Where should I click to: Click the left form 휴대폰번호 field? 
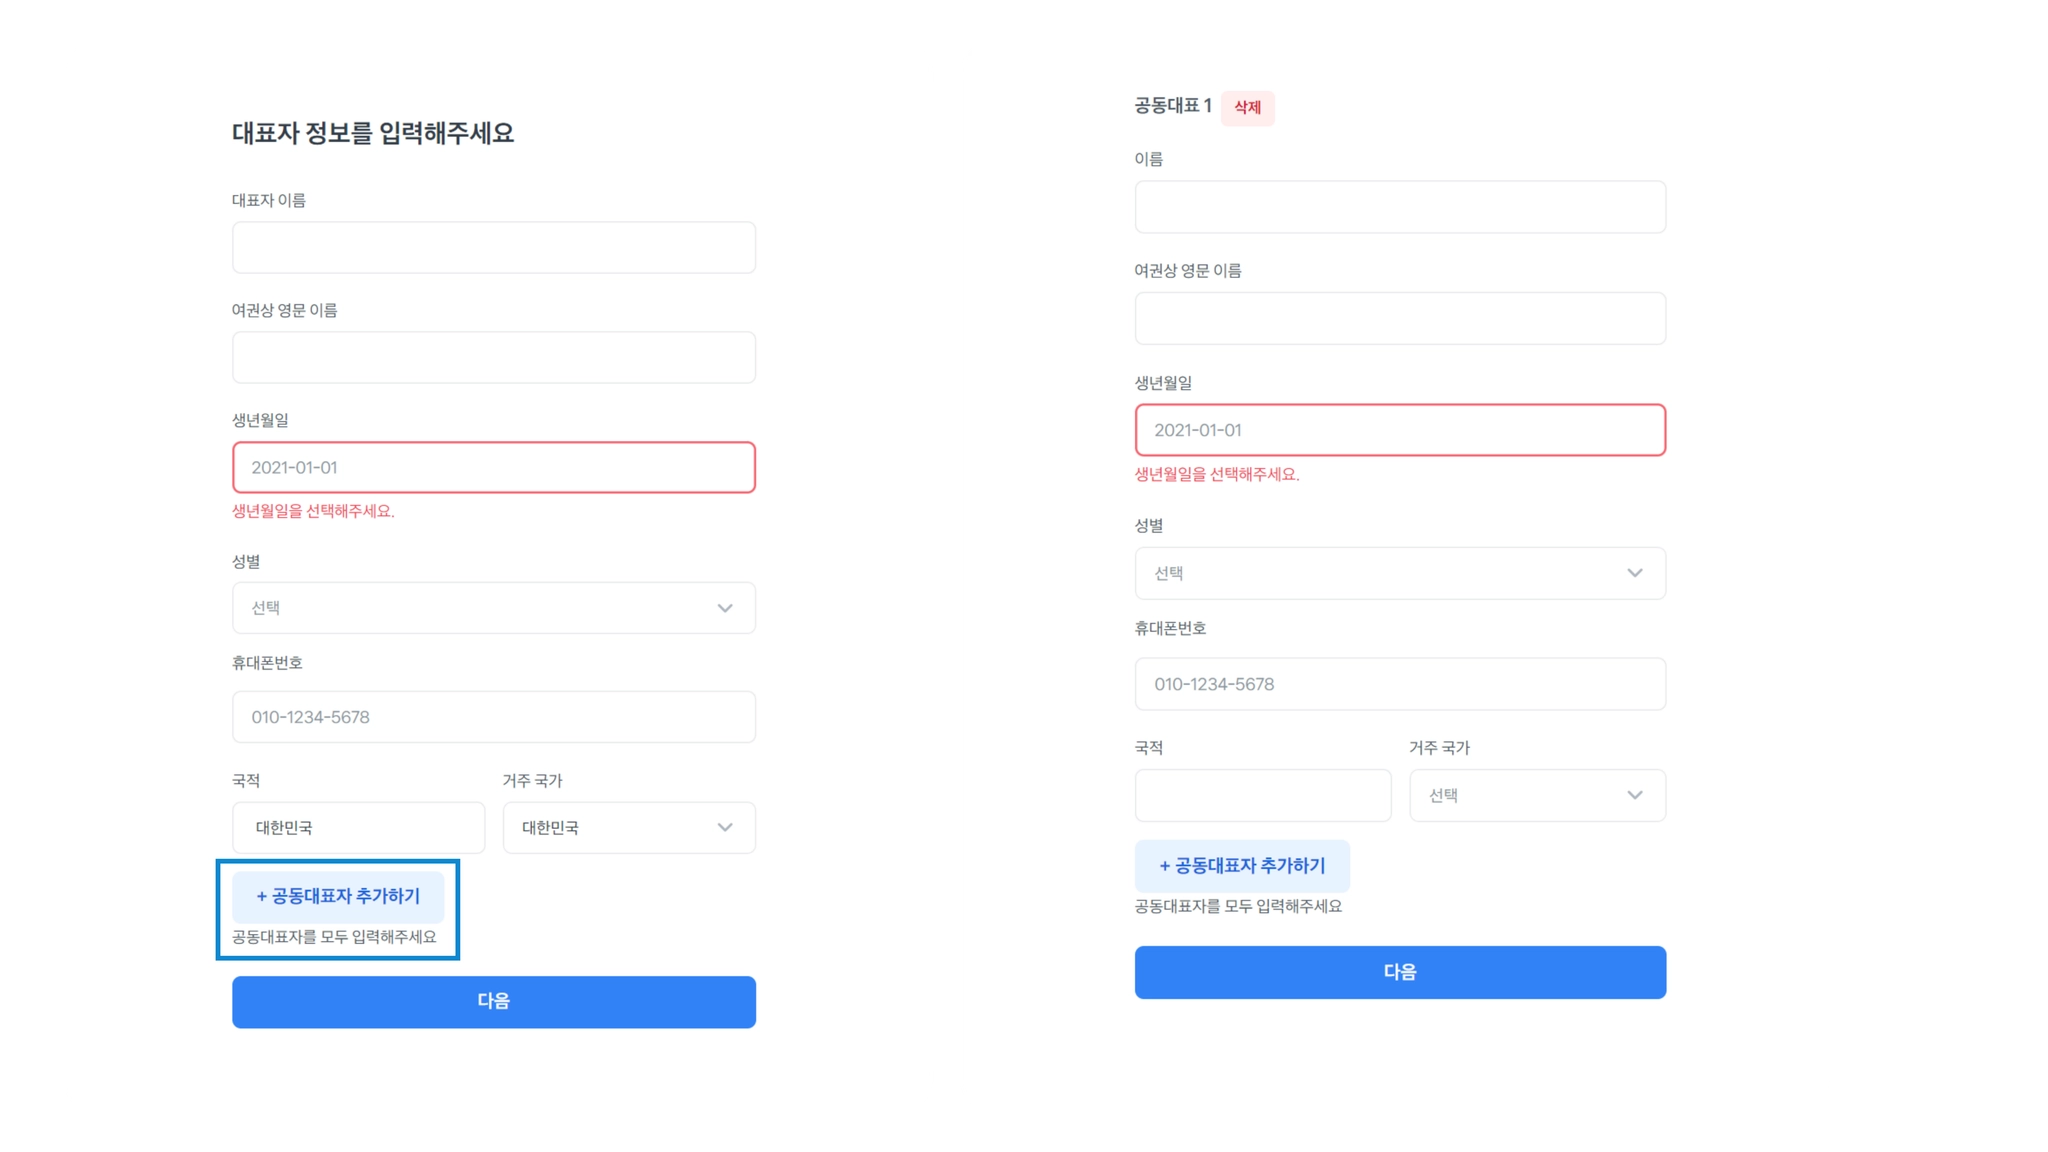point(493,717)
